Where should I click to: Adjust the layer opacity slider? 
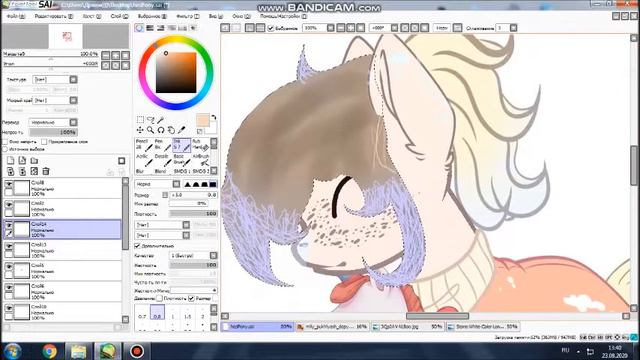(x=53, y=132)
